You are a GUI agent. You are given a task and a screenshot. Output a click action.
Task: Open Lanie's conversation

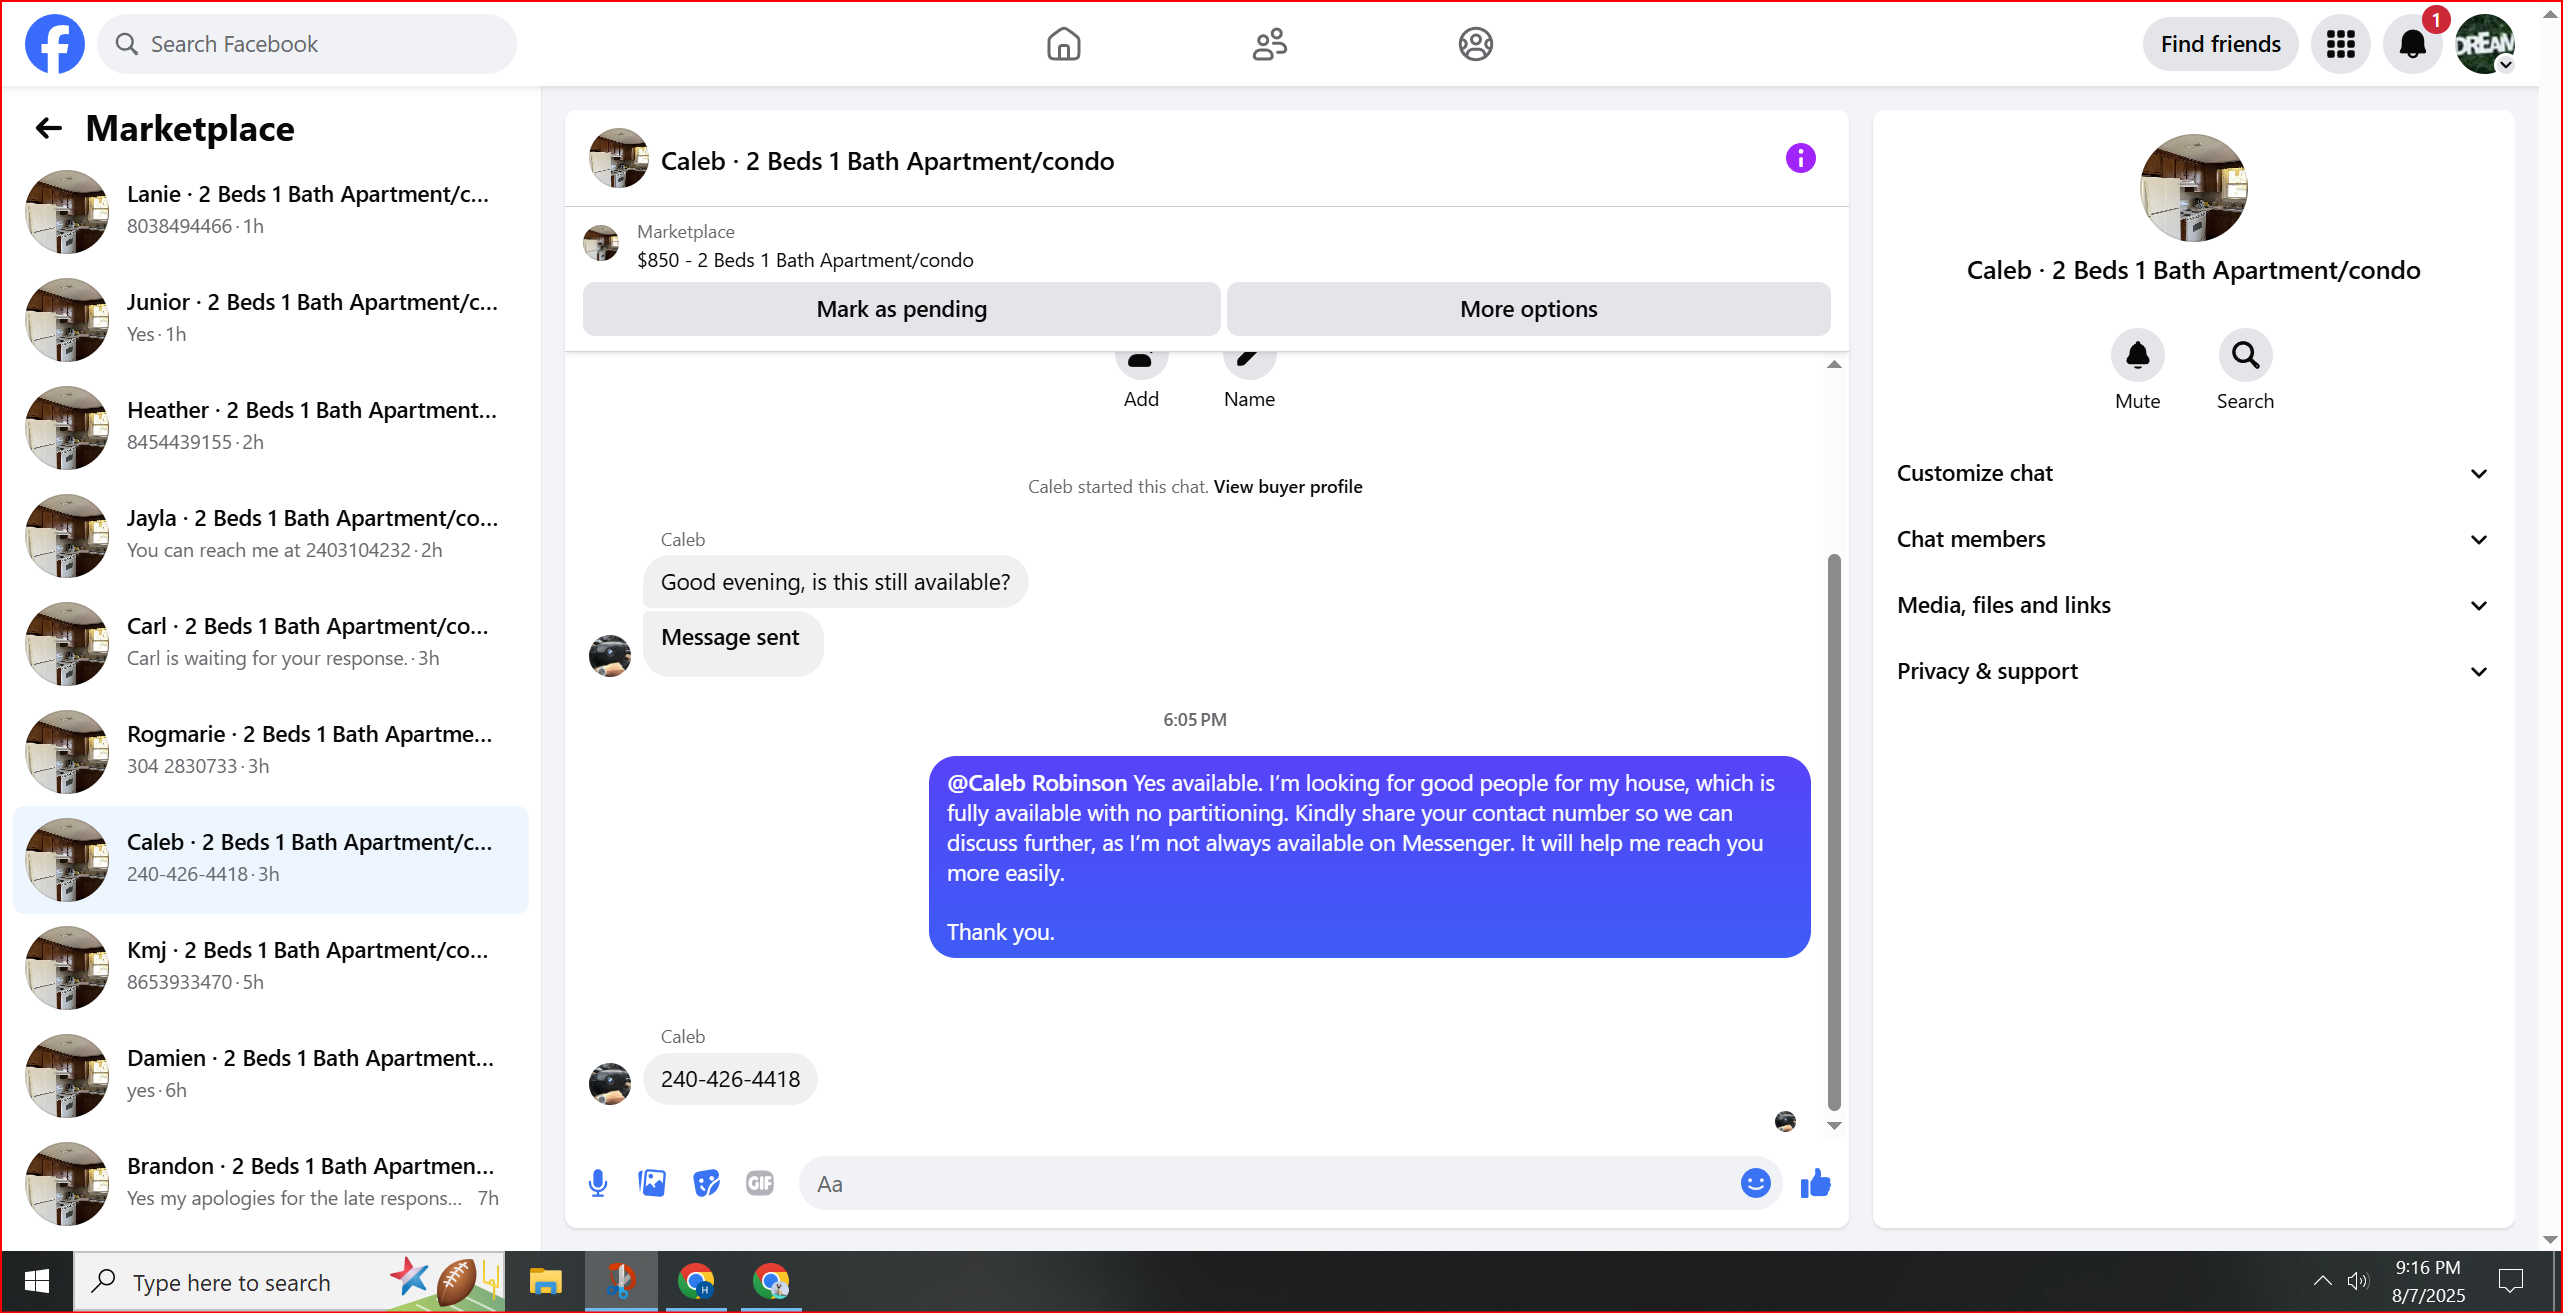tap(271, 210)
